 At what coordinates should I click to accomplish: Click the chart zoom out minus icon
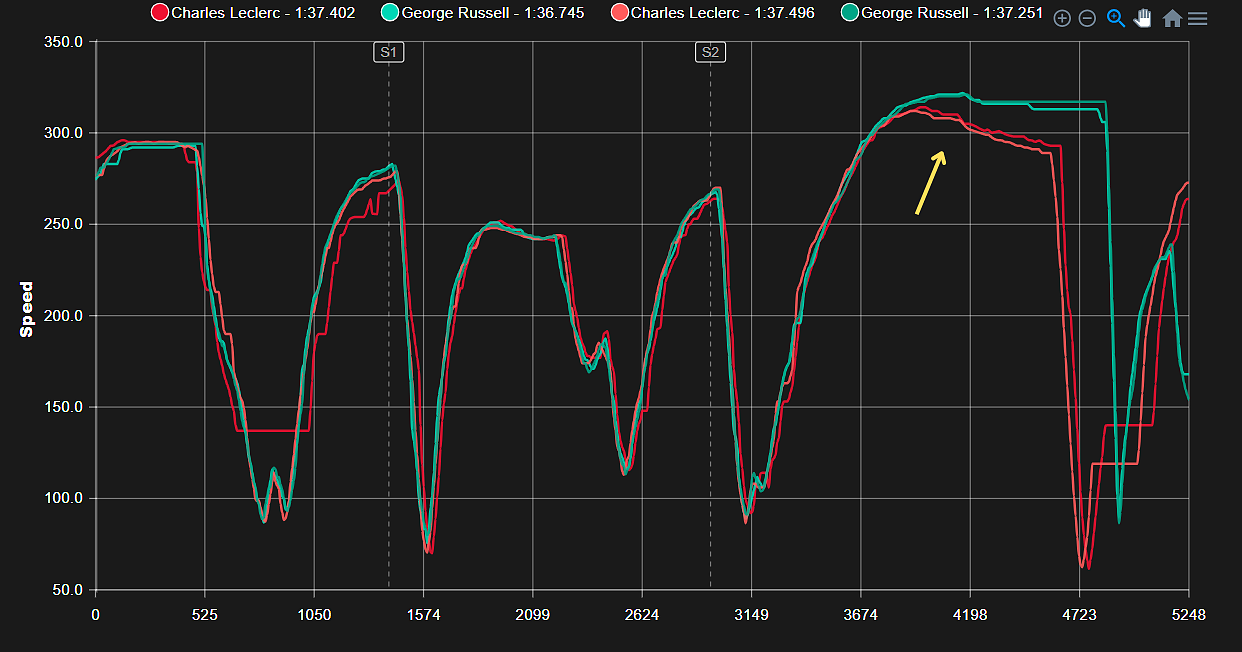1088,18
